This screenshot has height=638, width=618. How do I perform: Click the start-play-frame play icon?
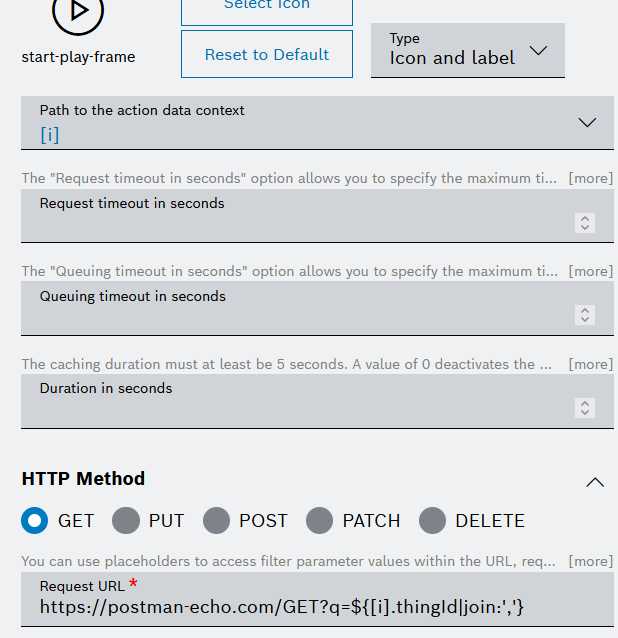tap(77, 12)
